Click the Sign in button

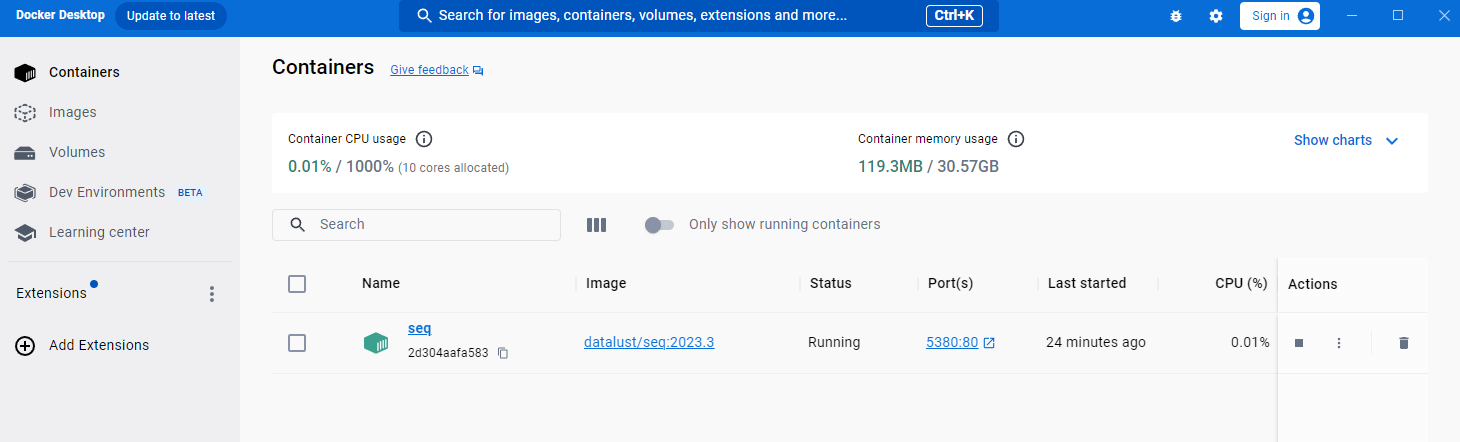pyautogui.click(x=1280, y=16)
